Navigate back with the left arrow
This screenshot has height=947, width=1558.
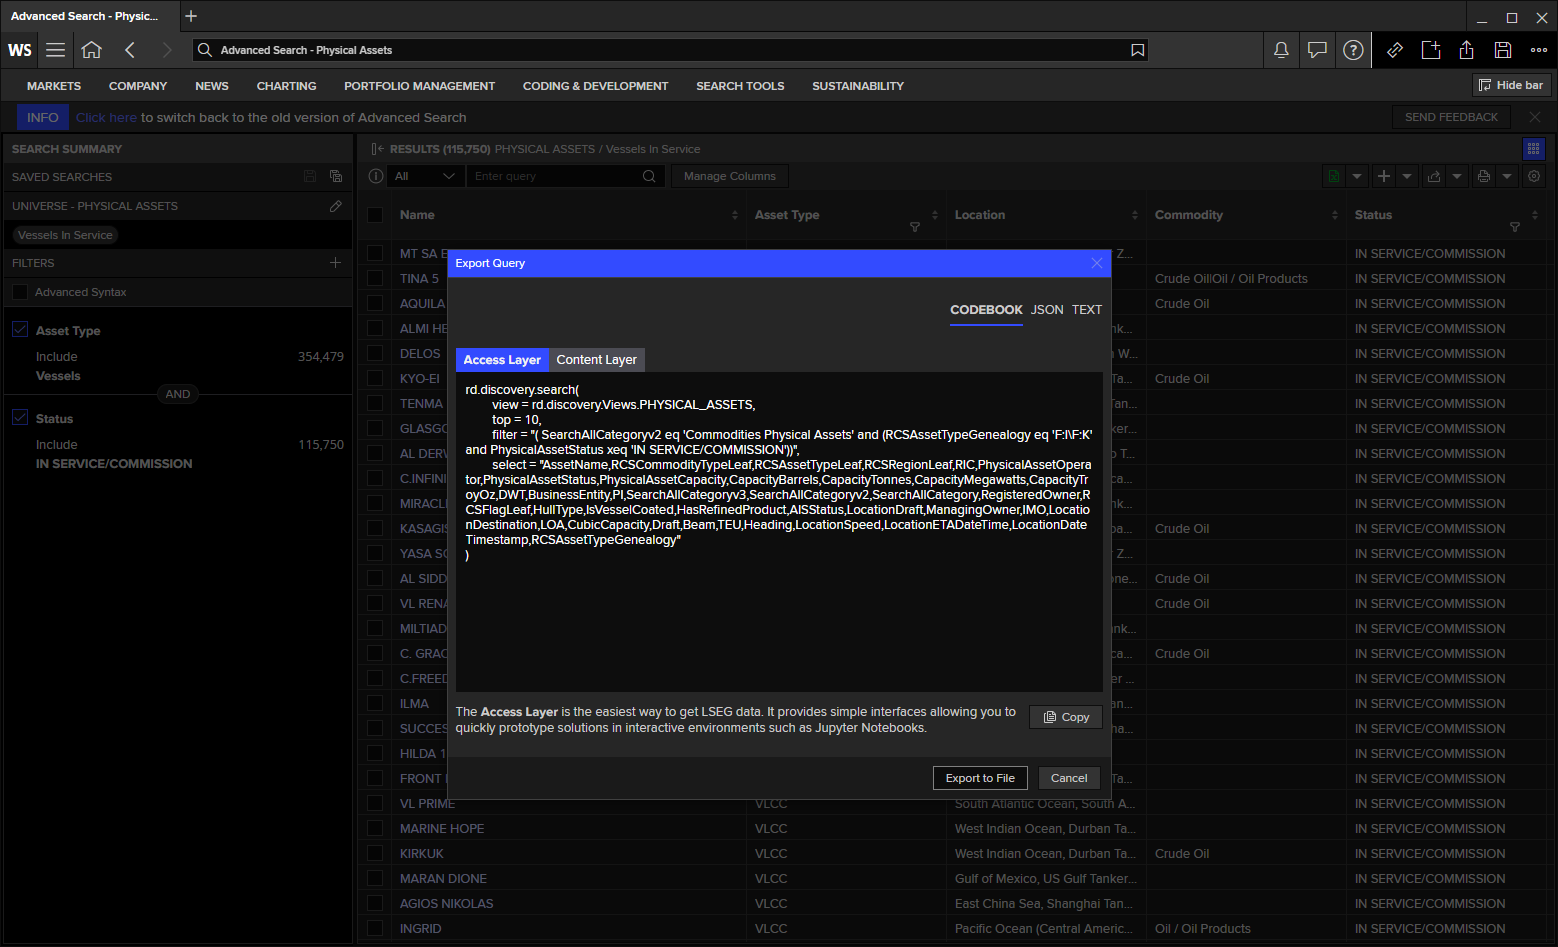[x=130, y=50]
